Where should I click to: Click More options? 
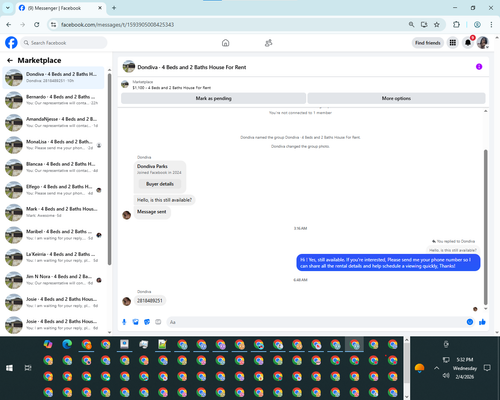pyautogui.click(x=396, y=98)
